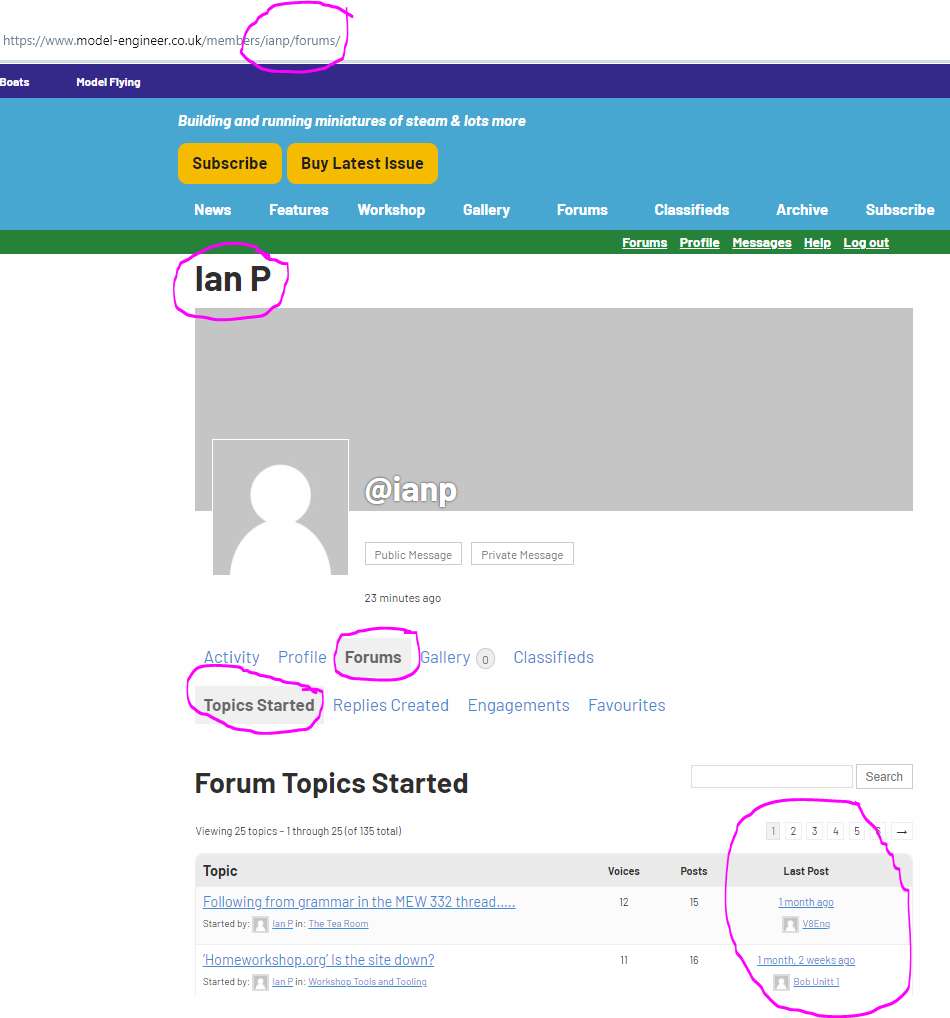The image size is (950, 1018).
Task: Go to page 4 in pagination
Action: (836, 831)
